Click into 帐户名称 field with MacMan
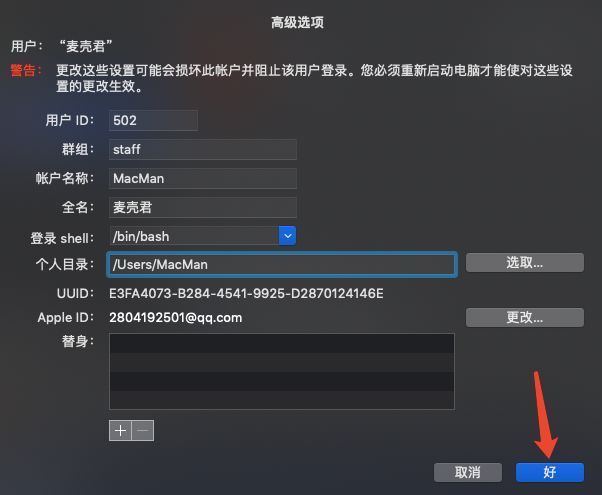The width and height of the screenshot is (602, 495). click(203, 179)
